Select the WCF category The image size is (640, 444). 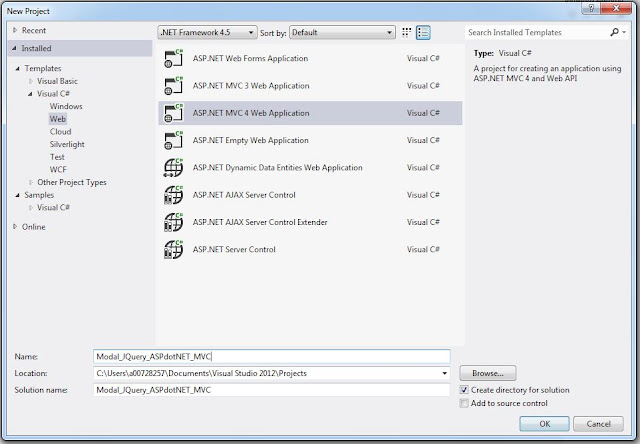[58, 170]
